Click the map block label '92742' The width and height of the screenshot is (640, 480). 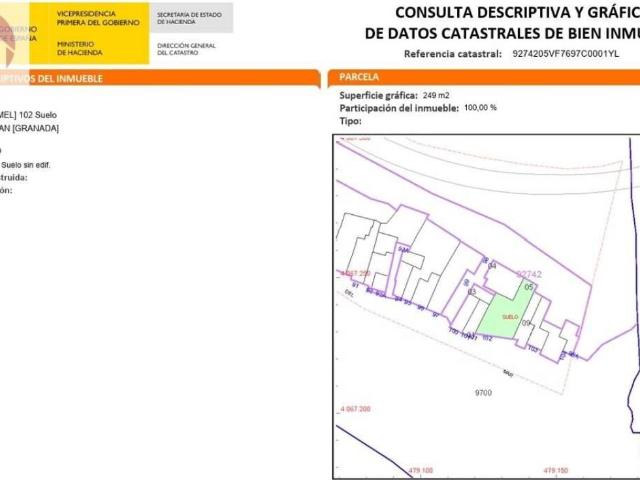tap(529, 274)
